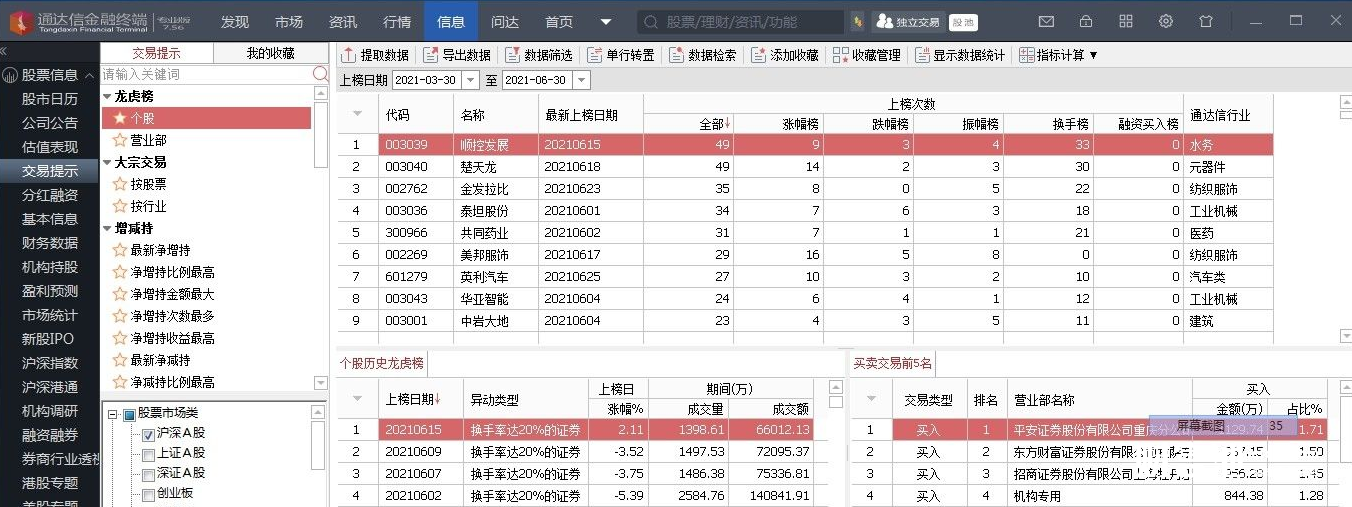1352x507 pixels.
Task: Click star icon beside 营业部
Action: tap(120, 140)
